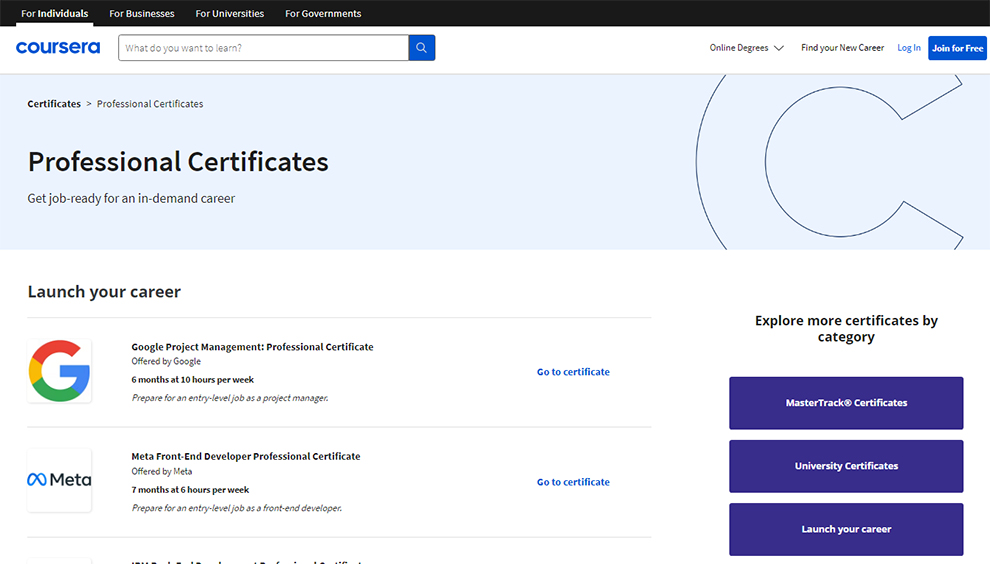Screen dimensions: 990x564
Task: Open Meta Front-End Developer certificate title
Action: coord(246,456)
